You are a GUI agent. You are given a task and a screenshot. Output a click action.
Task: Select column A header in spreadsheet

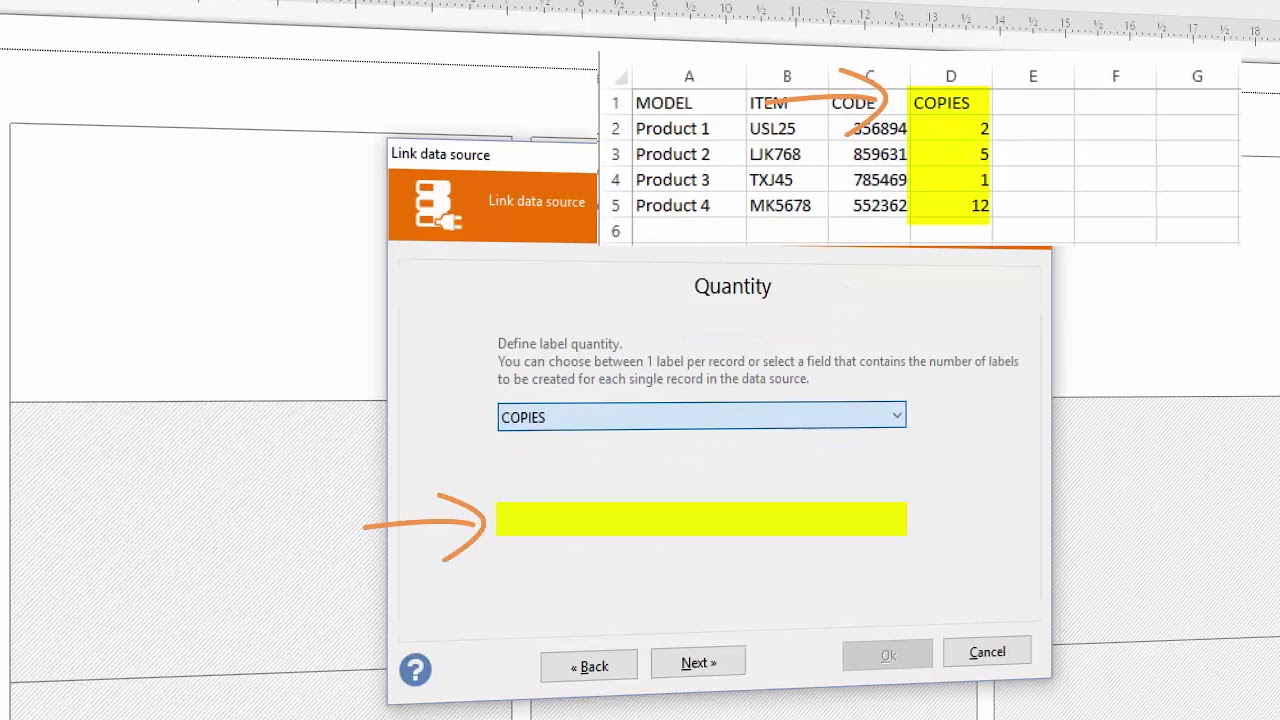coord(689,77)
